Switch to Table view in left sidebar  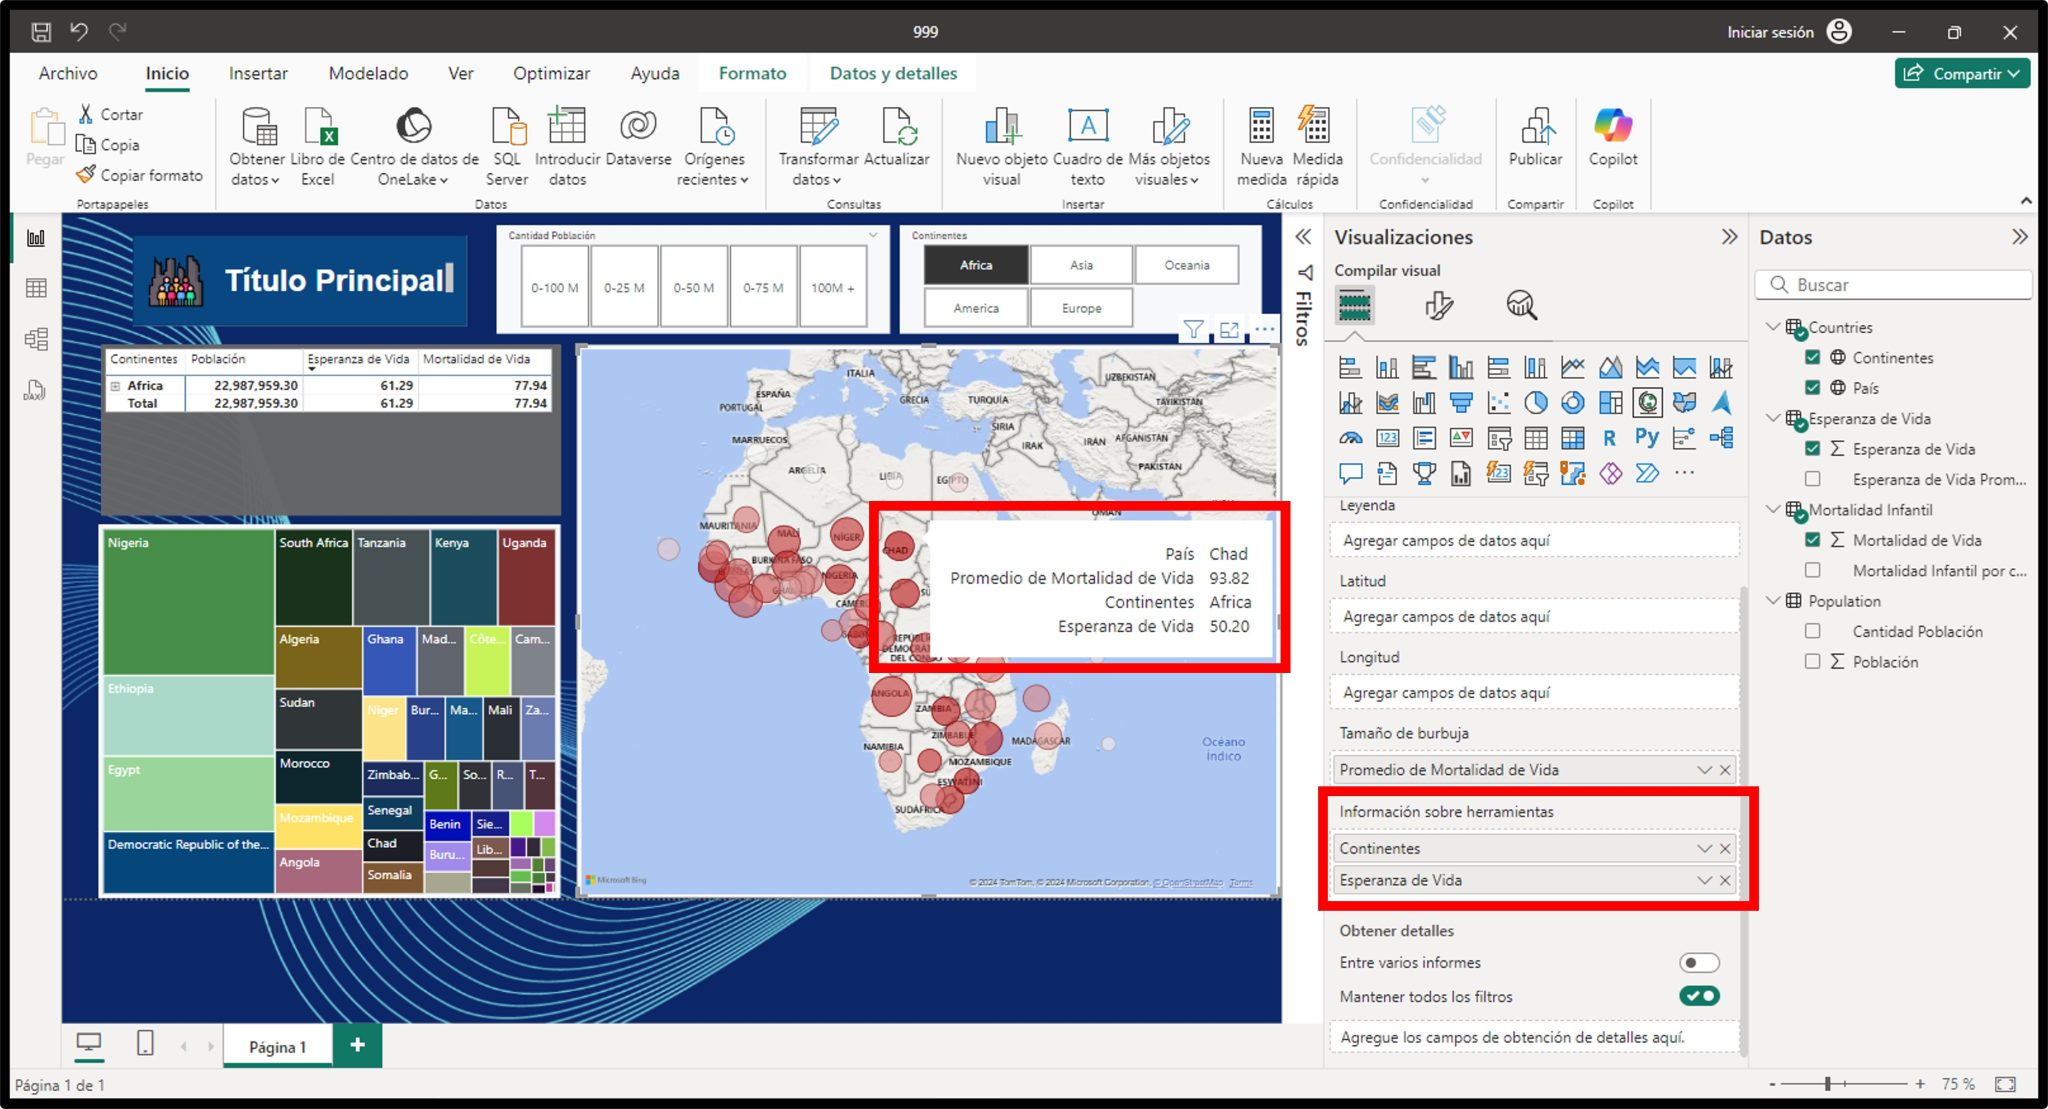pos(36,288)
